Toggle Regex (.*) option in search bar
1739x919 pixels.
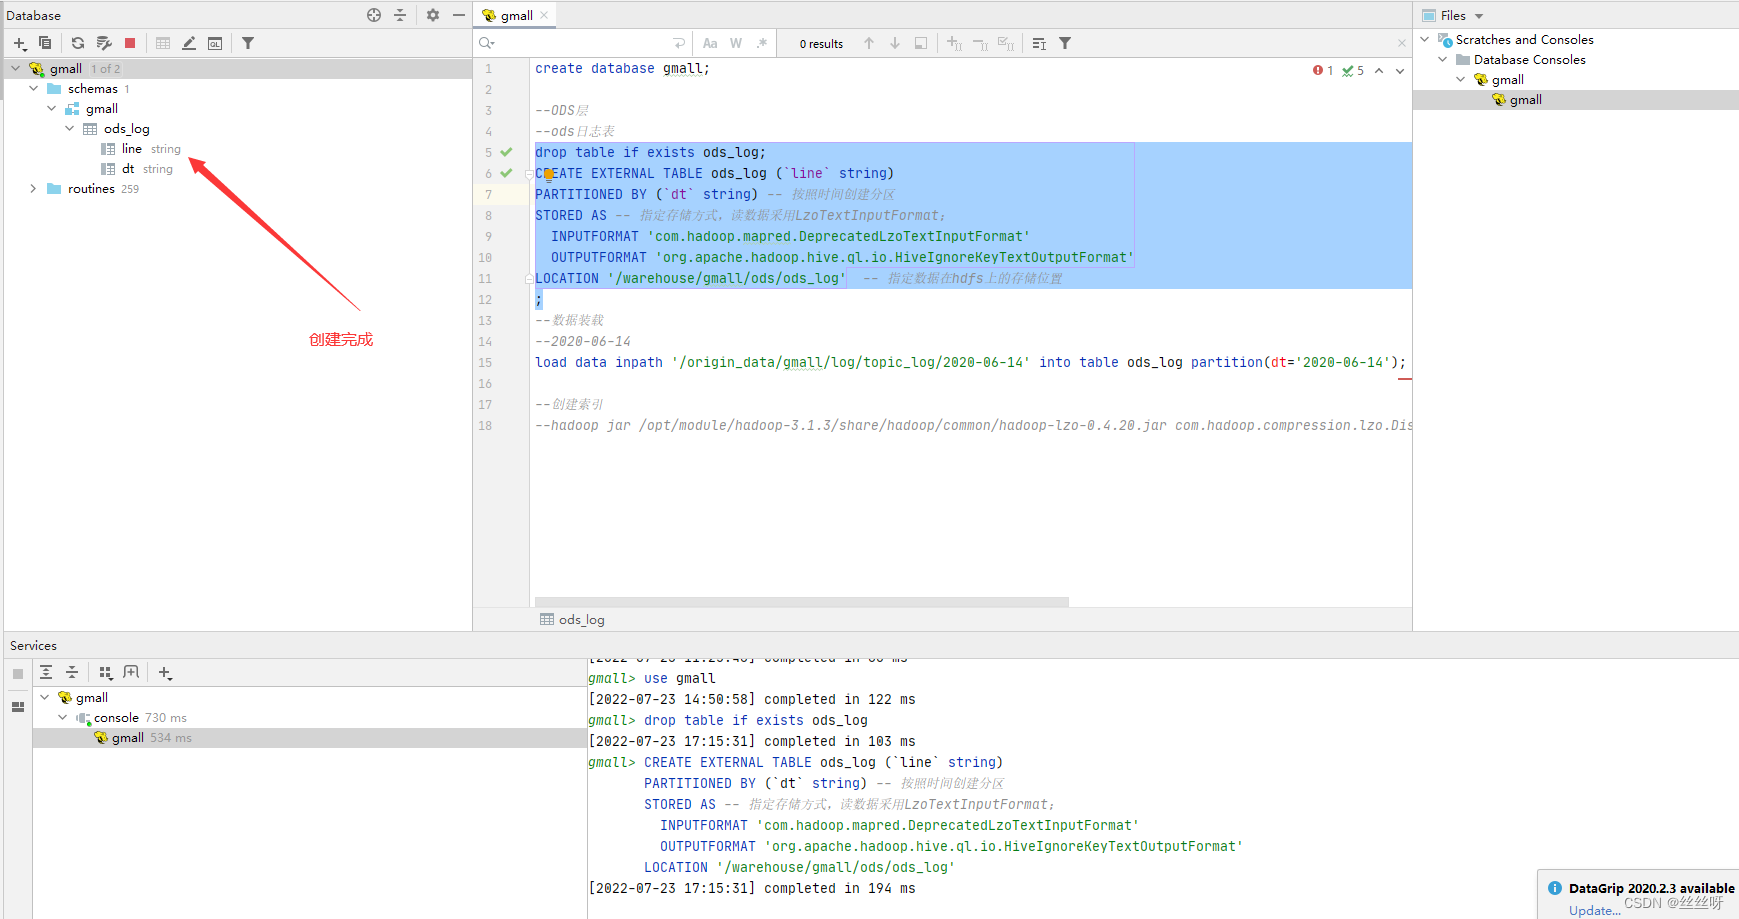(762, 43)
